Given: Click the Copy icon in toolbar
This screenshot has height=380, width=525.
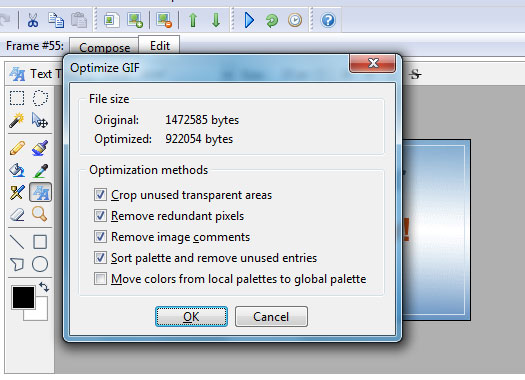Looking at the screenshot, I should [x=56, y=20].
